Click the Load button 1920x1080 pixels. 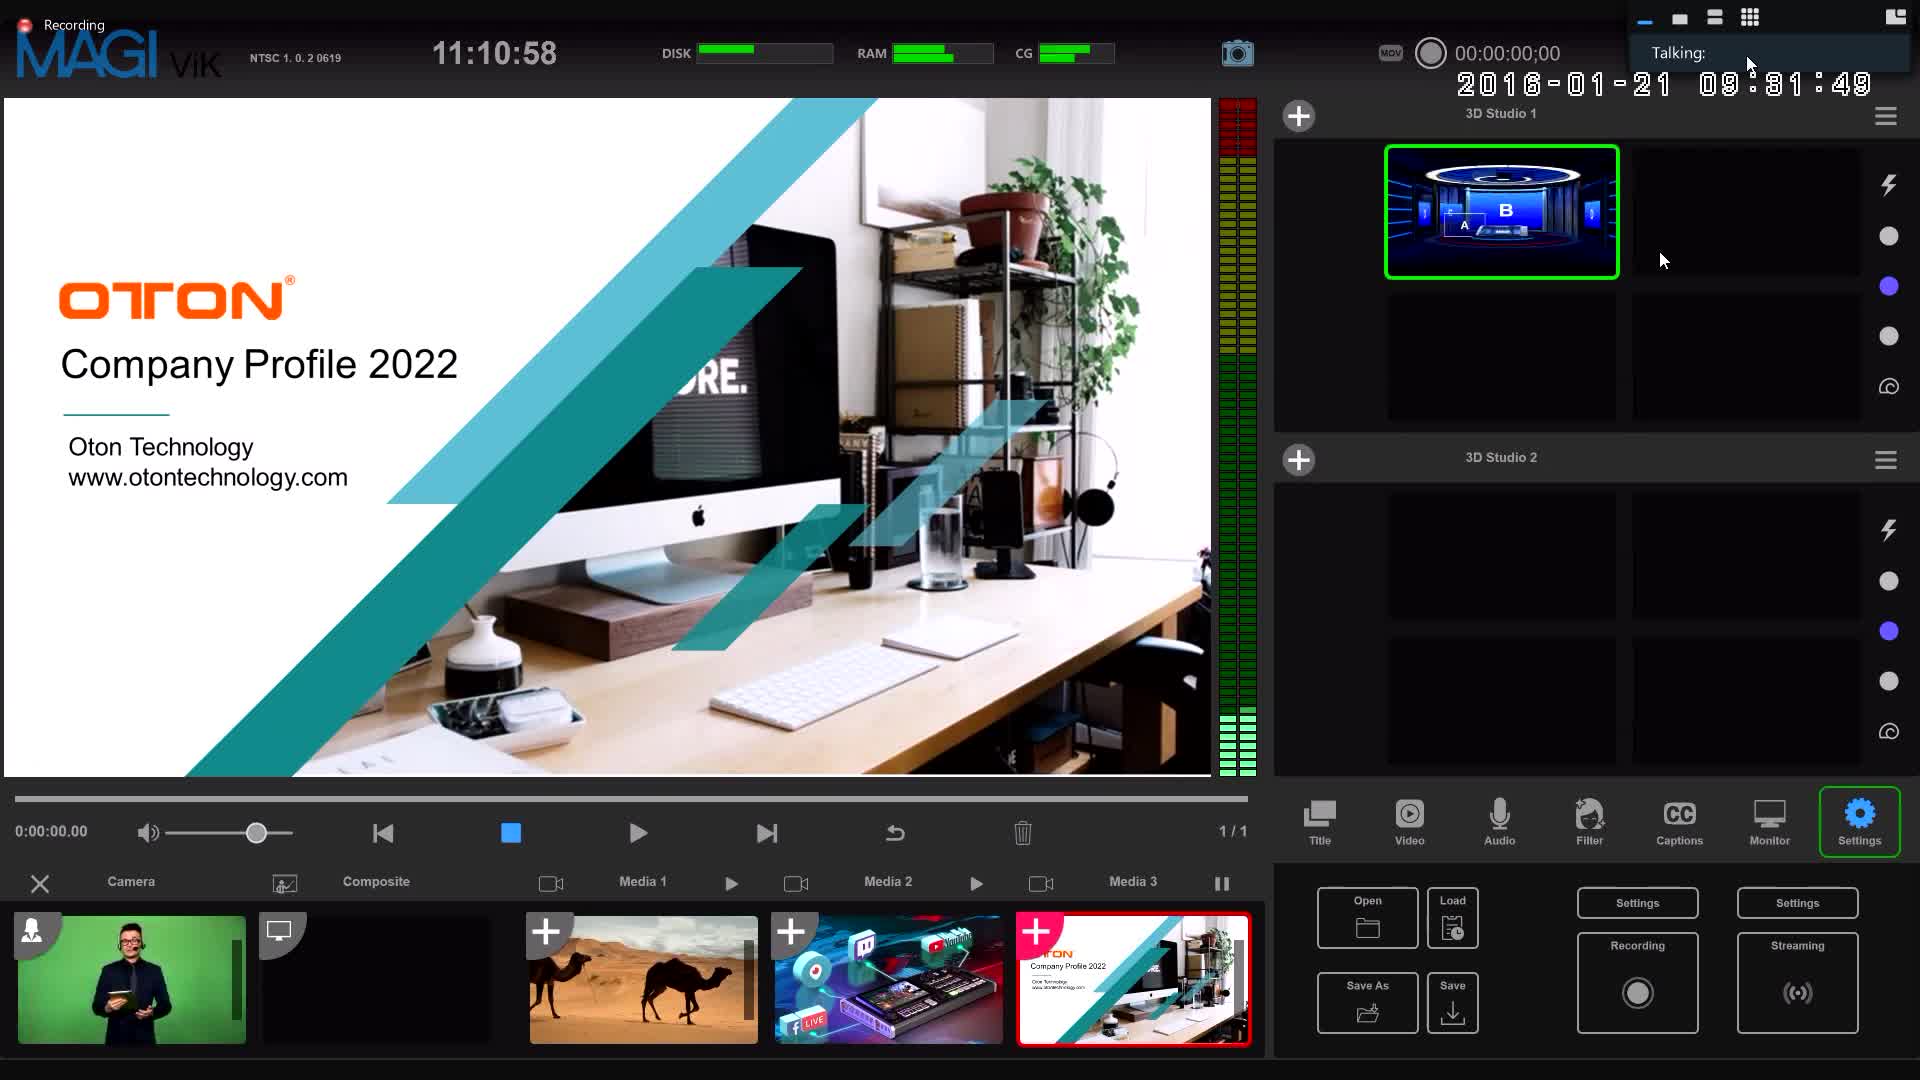[1452, 917]
